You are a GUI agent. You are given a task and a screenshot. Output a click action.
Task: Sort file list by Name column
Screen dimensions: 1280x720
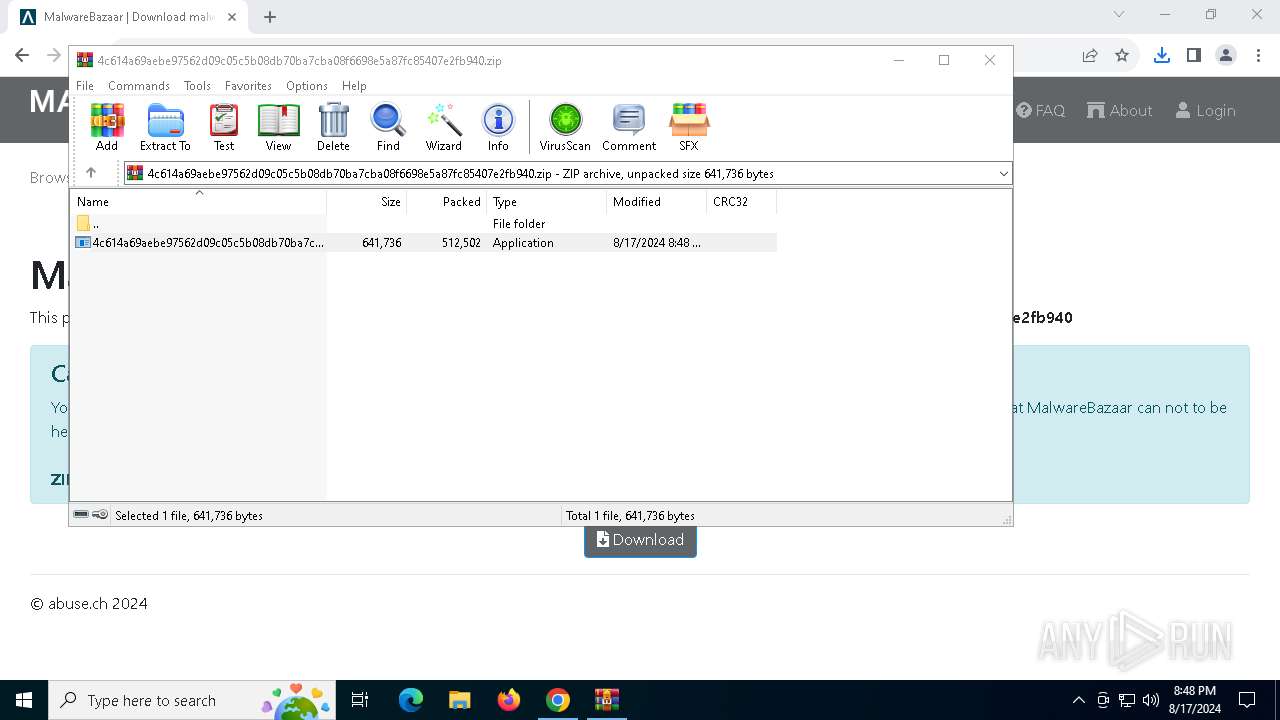pos(198,201)
